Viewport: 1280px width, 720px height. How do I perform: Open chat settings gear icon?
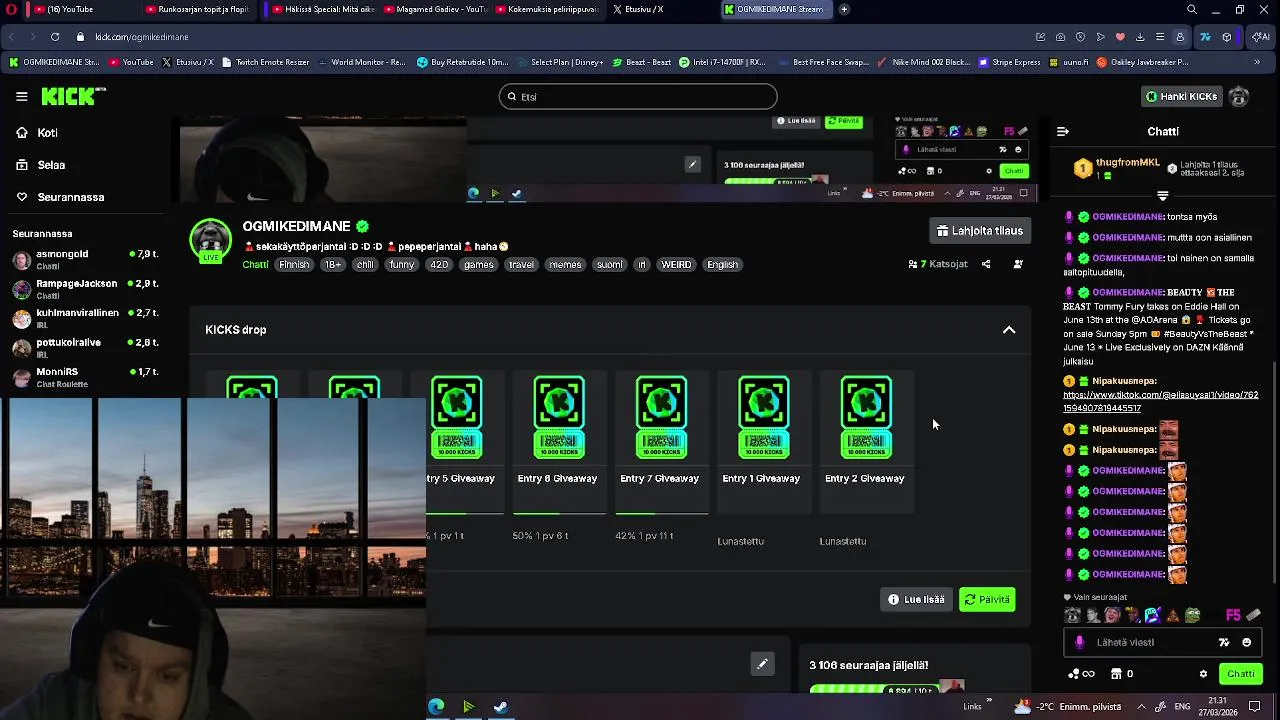tap(1203, 674)
